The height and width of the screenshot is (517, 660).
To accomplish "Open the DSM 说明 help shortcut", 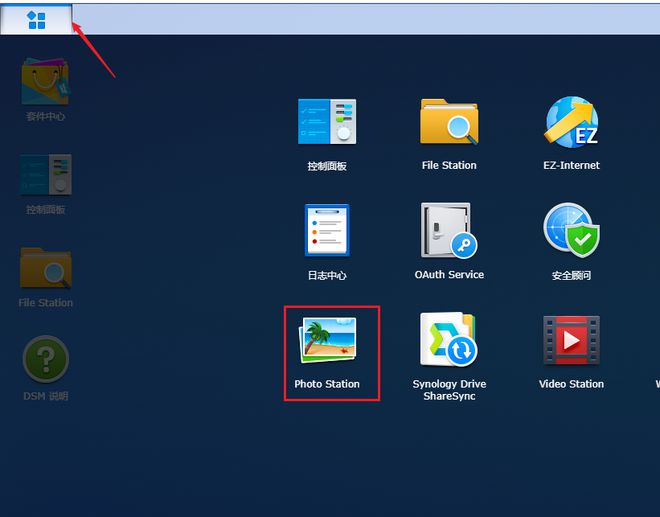I will tap(45, 359).
